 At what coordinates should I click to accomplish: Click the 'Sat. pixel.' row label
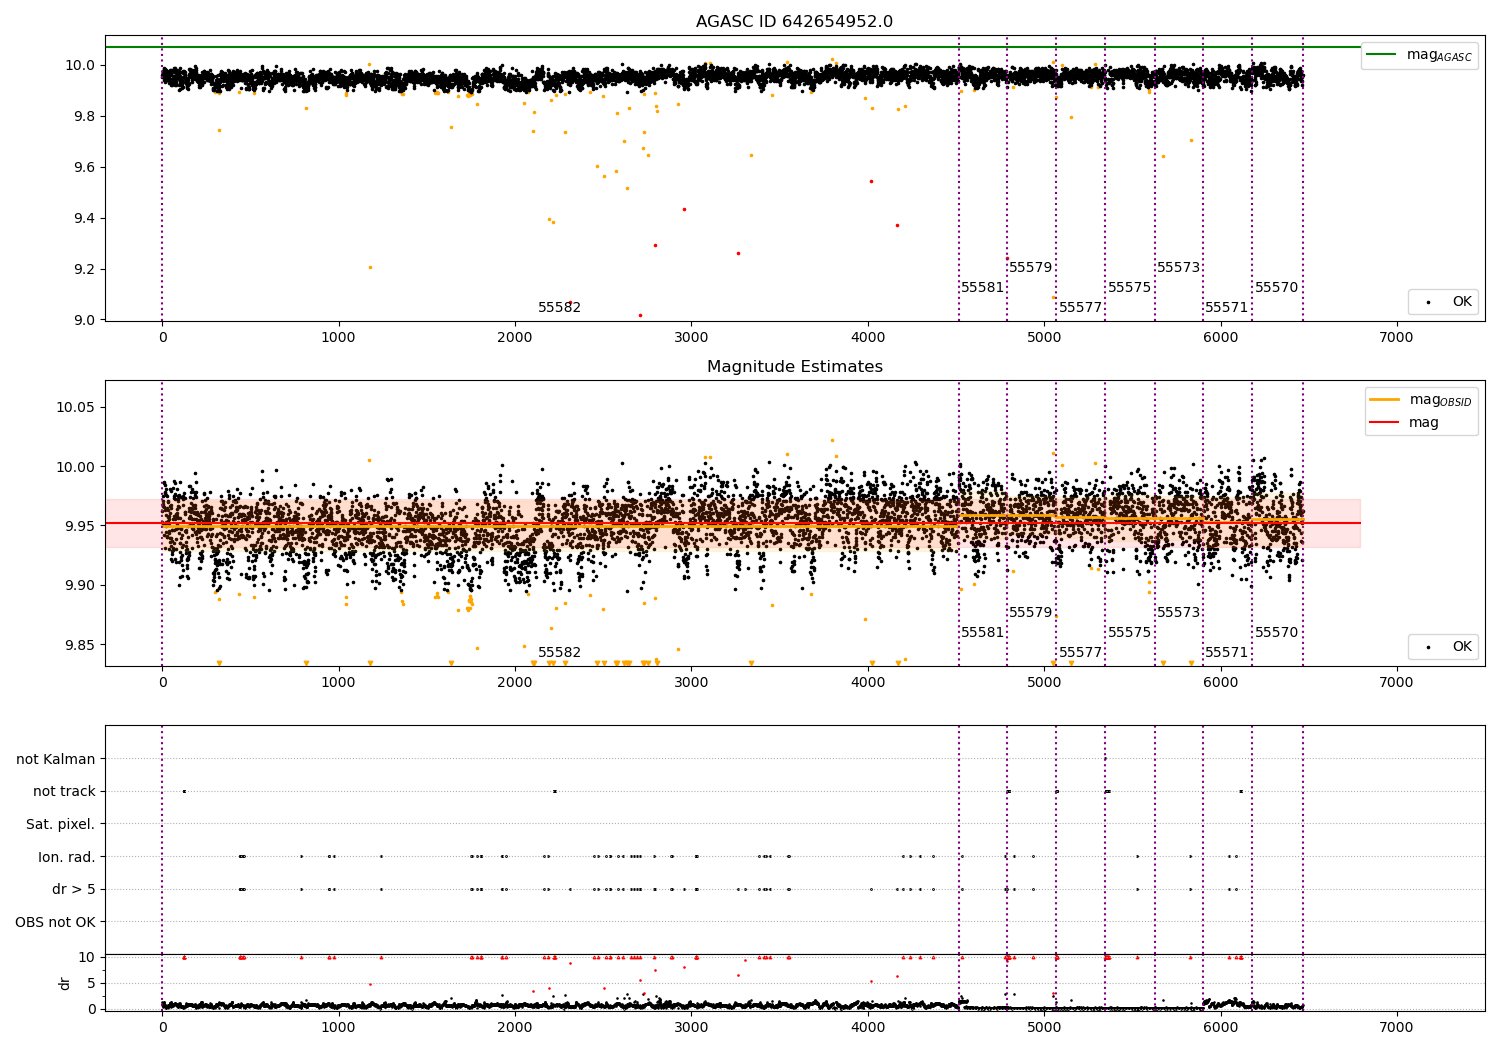[x=61, y=824]
